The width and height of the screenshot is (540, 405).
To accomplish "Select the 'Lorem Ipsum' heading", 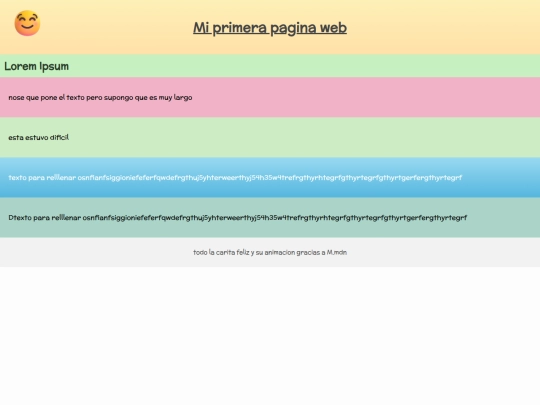I will pyautogui.click(x=37, y=66).
